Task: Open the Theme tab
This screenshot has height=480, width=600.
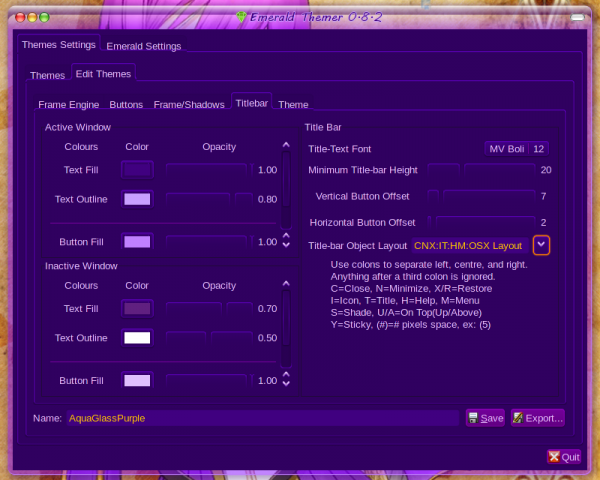Action: 293,104
